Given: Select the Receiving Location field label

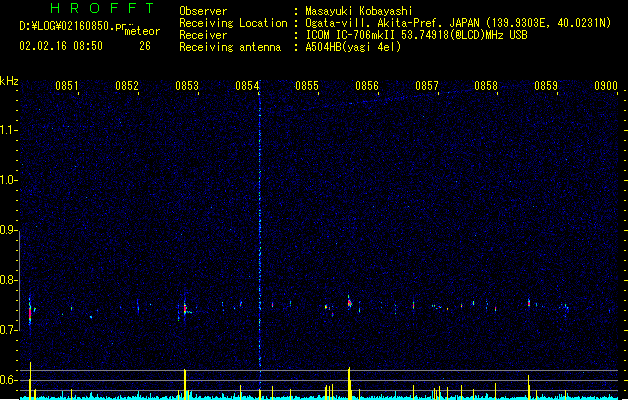Looking at the screenshot, I should 233,23.
